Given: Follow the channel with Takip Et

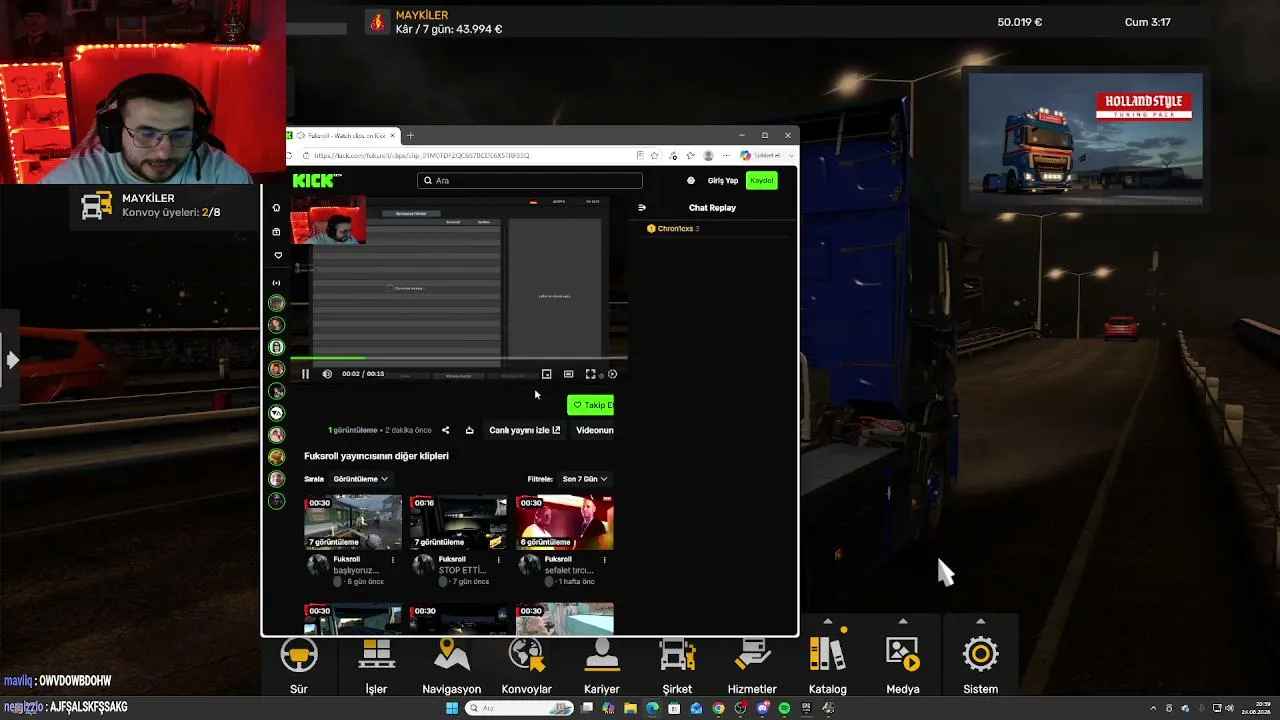Looking at the screenshot, I should [590, 405].
